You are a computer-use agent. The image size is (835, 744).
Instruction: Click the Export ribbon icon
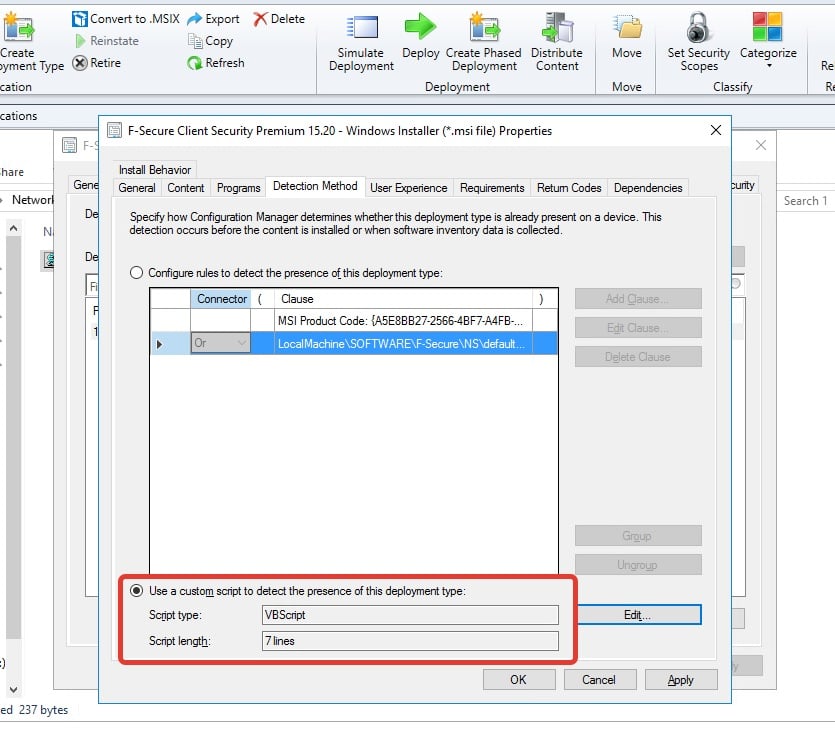point(195,19)
